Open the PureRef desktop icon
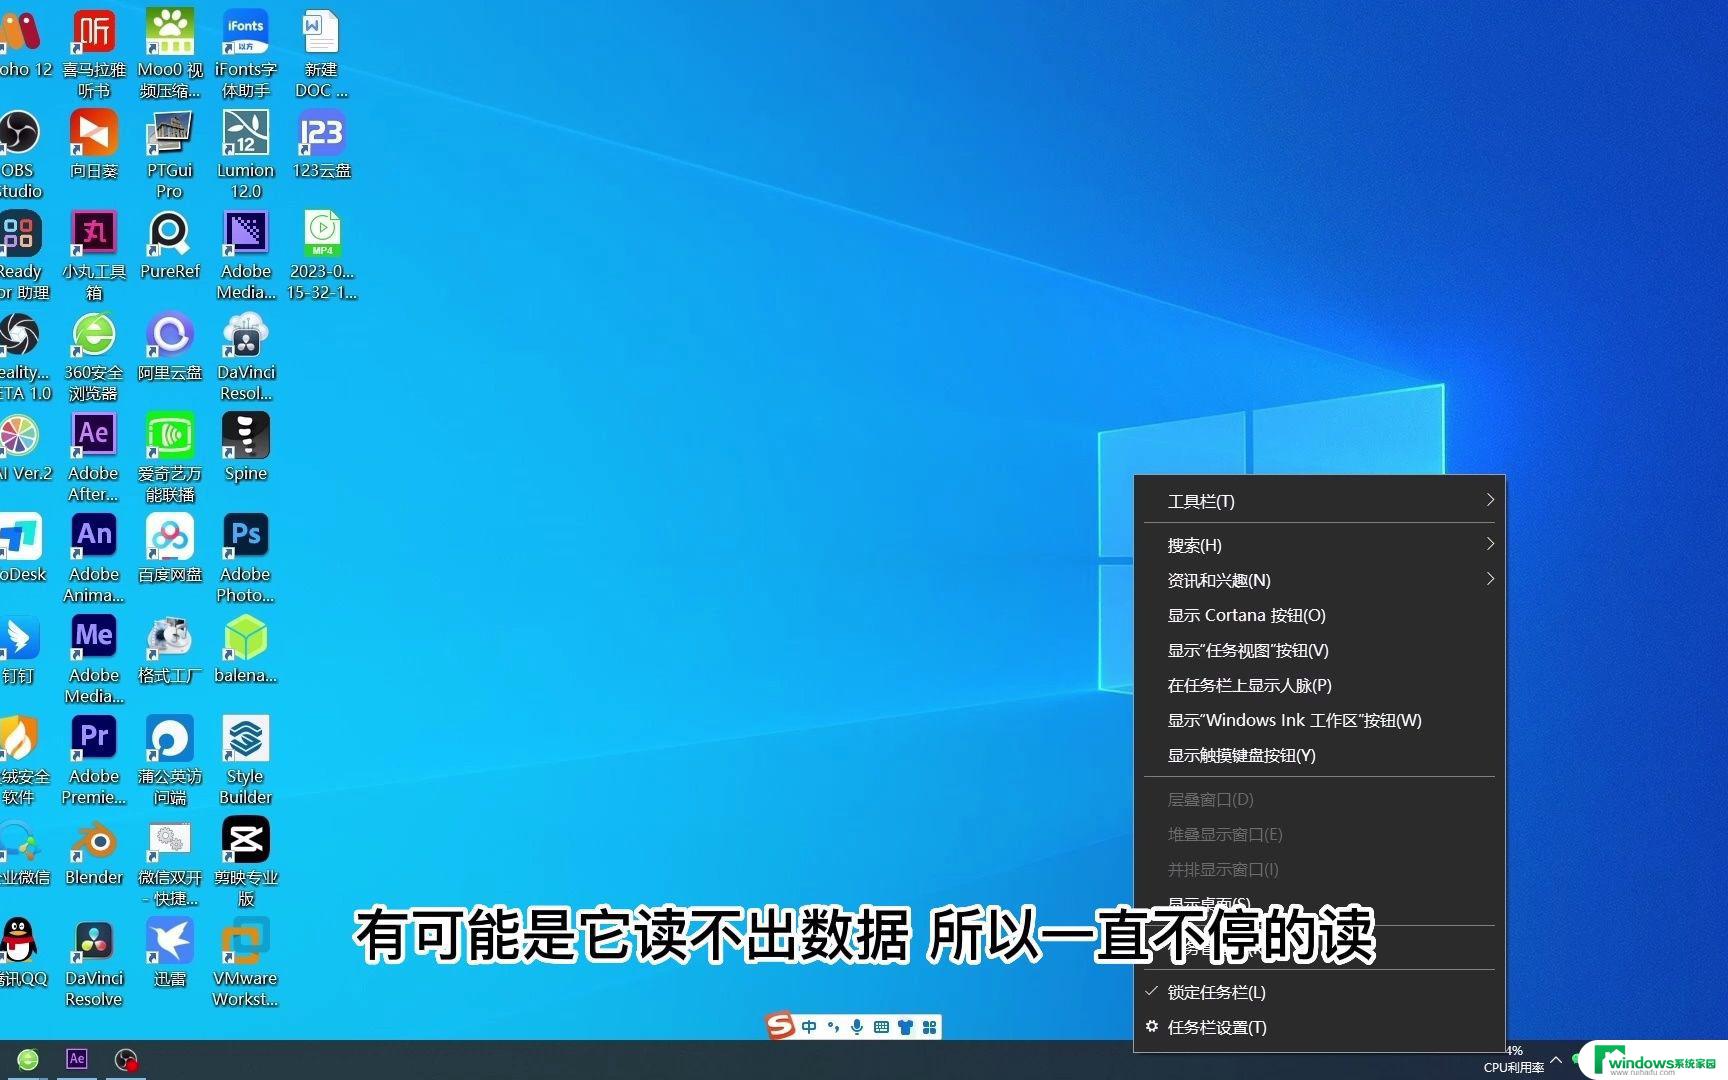This screenshot has width=1728, height=1080. (x=170, y=246)
